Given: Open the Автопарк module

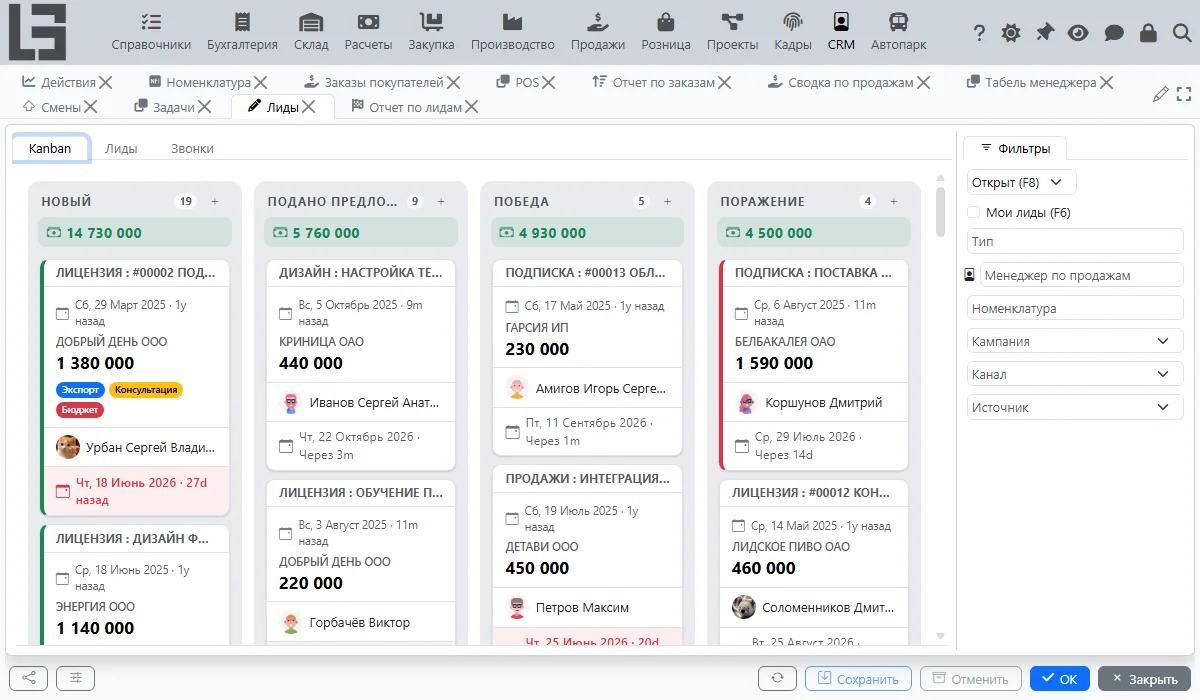Looking at the screenshot, I should coord(898,32).
